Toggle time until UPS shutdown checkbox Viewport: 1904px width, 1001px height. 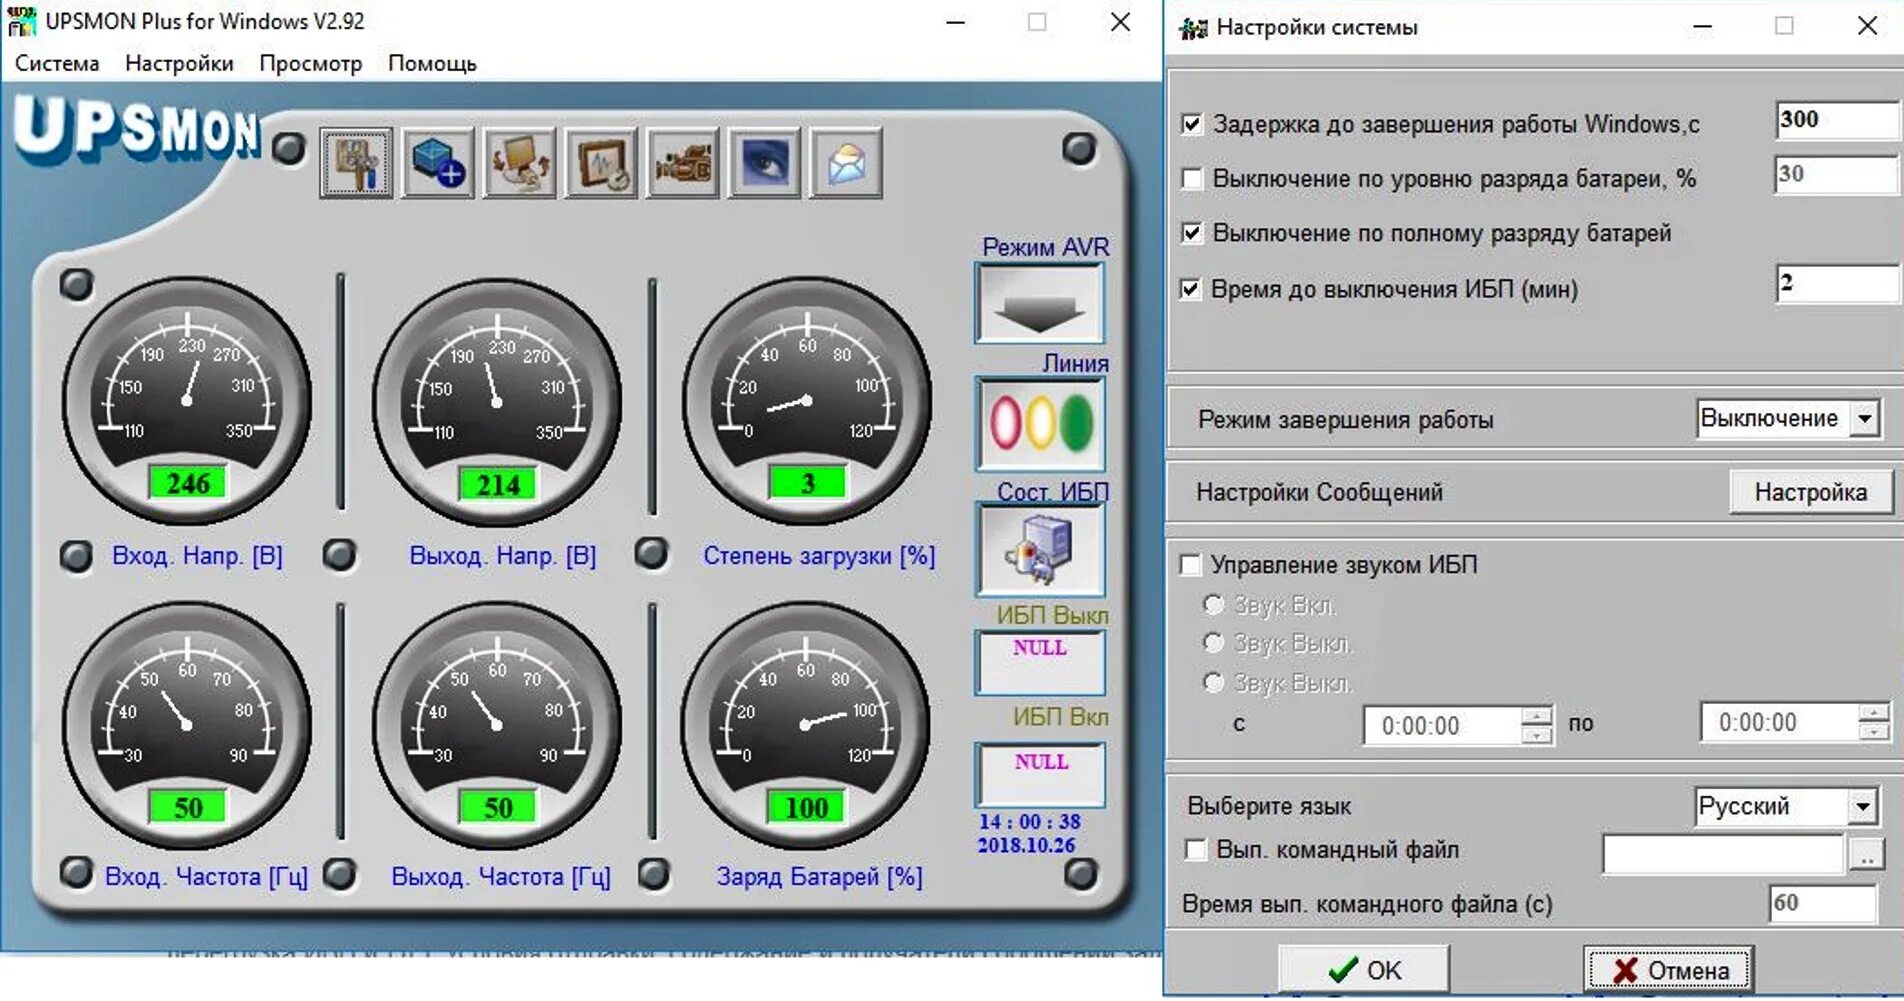[1190, 289]
